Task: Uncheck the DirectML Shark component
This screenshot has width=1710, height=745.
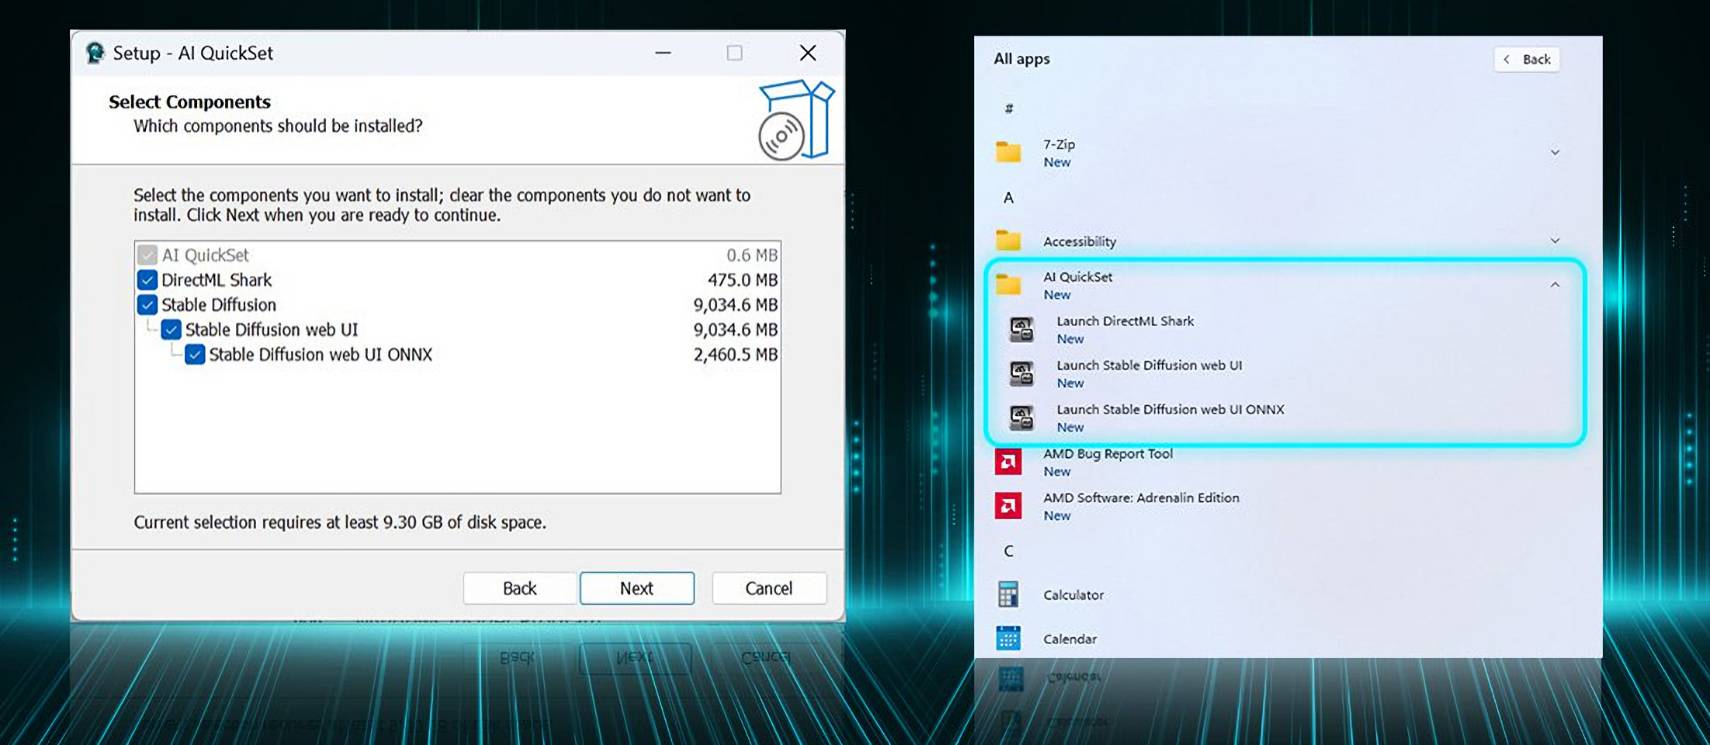Action: [x=147, y=280]
